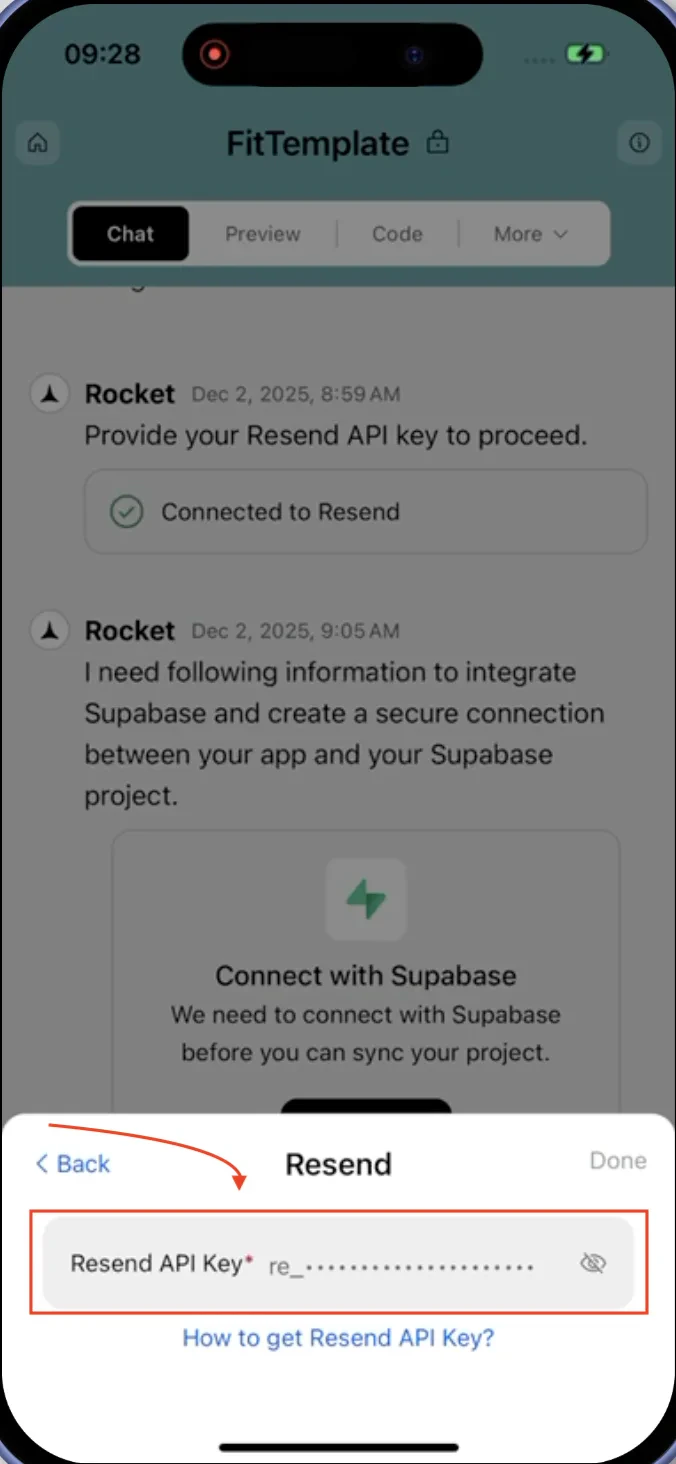Screen dimensions: 676x1464
Task: Show the hidden API key with the eye toggle
Action: point(592,1263)
